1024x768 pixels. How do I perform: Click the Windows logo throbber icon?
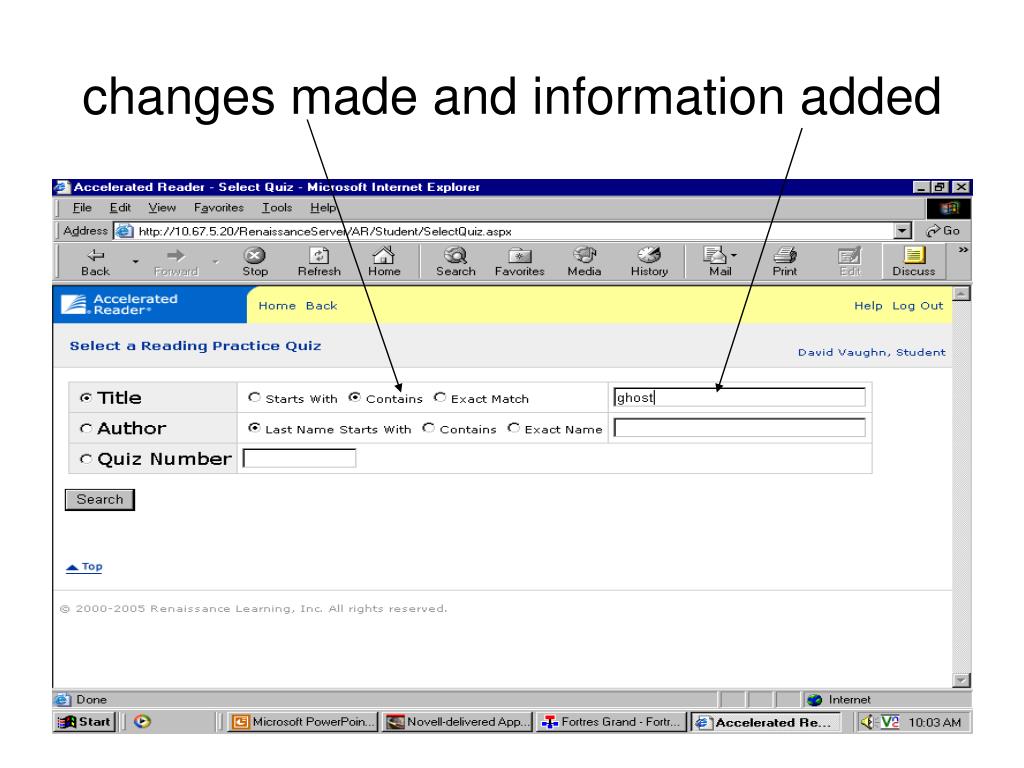click(949, 208)
